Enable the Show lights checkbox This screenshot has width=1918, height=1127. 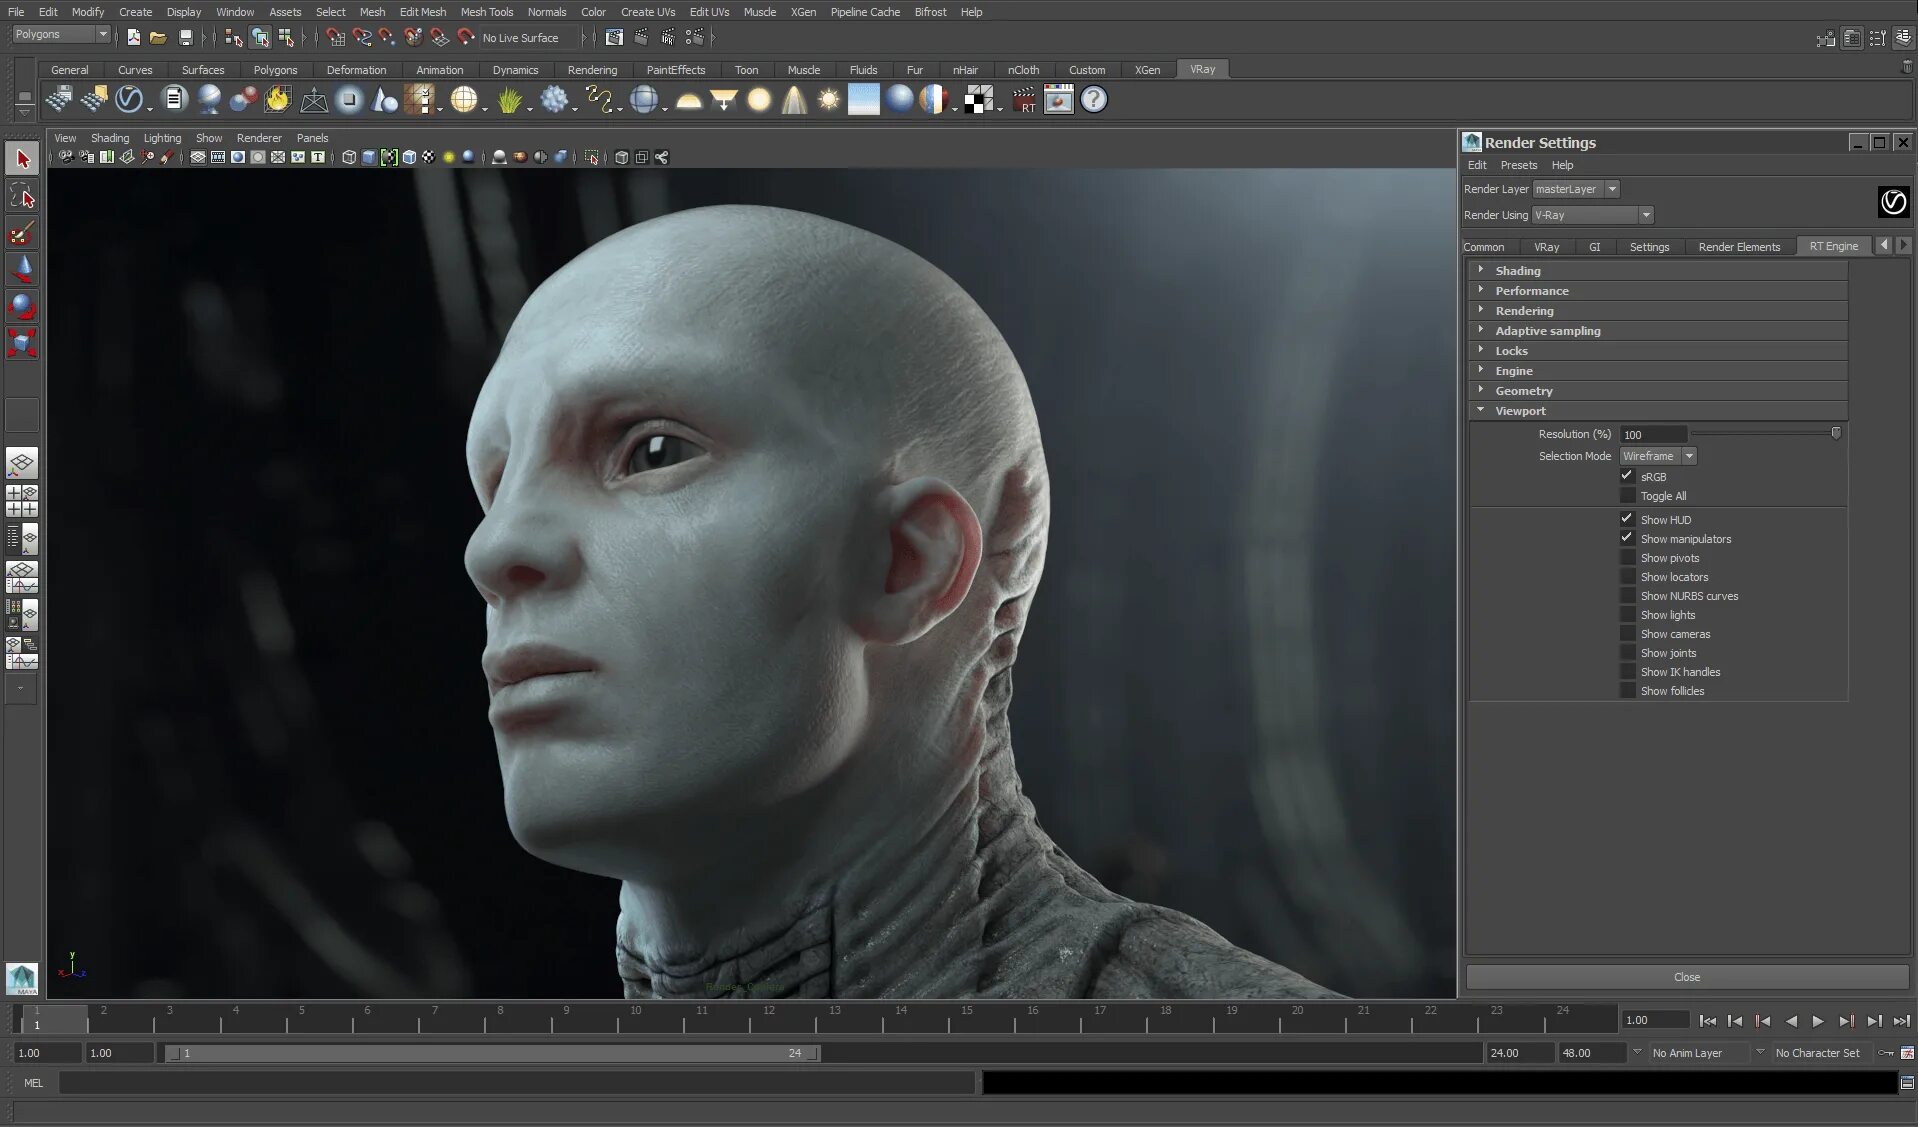1627,615
